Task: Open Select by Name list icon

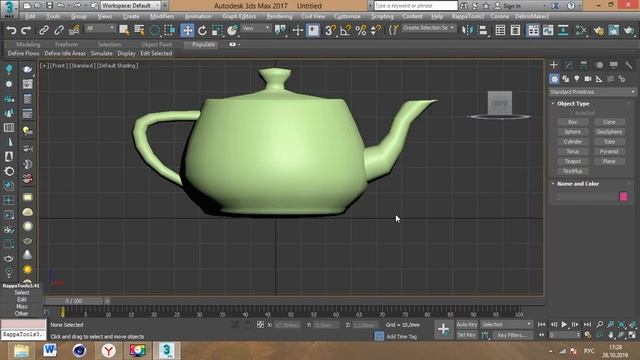Action: (x=139, y=30)
